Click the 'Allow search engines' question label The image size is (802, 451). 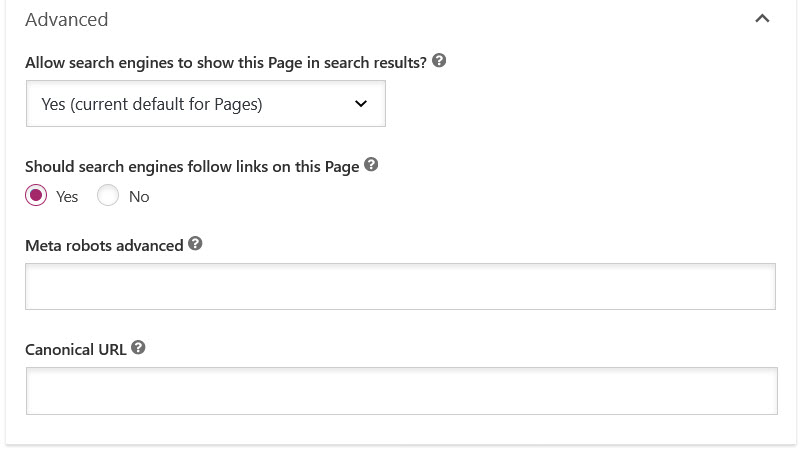(x=225, y=62)
